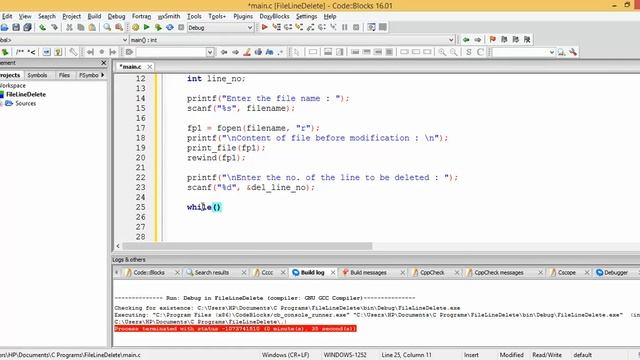
Task: Switch to the CppCheck messages tab
Action: click(x=498, y=272)
